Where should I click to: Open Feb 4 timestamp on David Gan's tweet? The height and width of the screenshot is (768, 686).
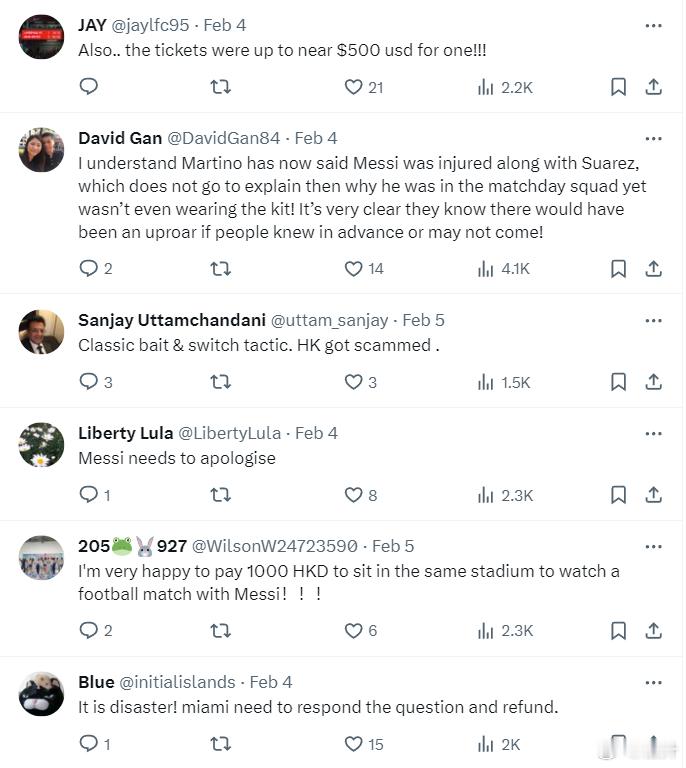316,138
